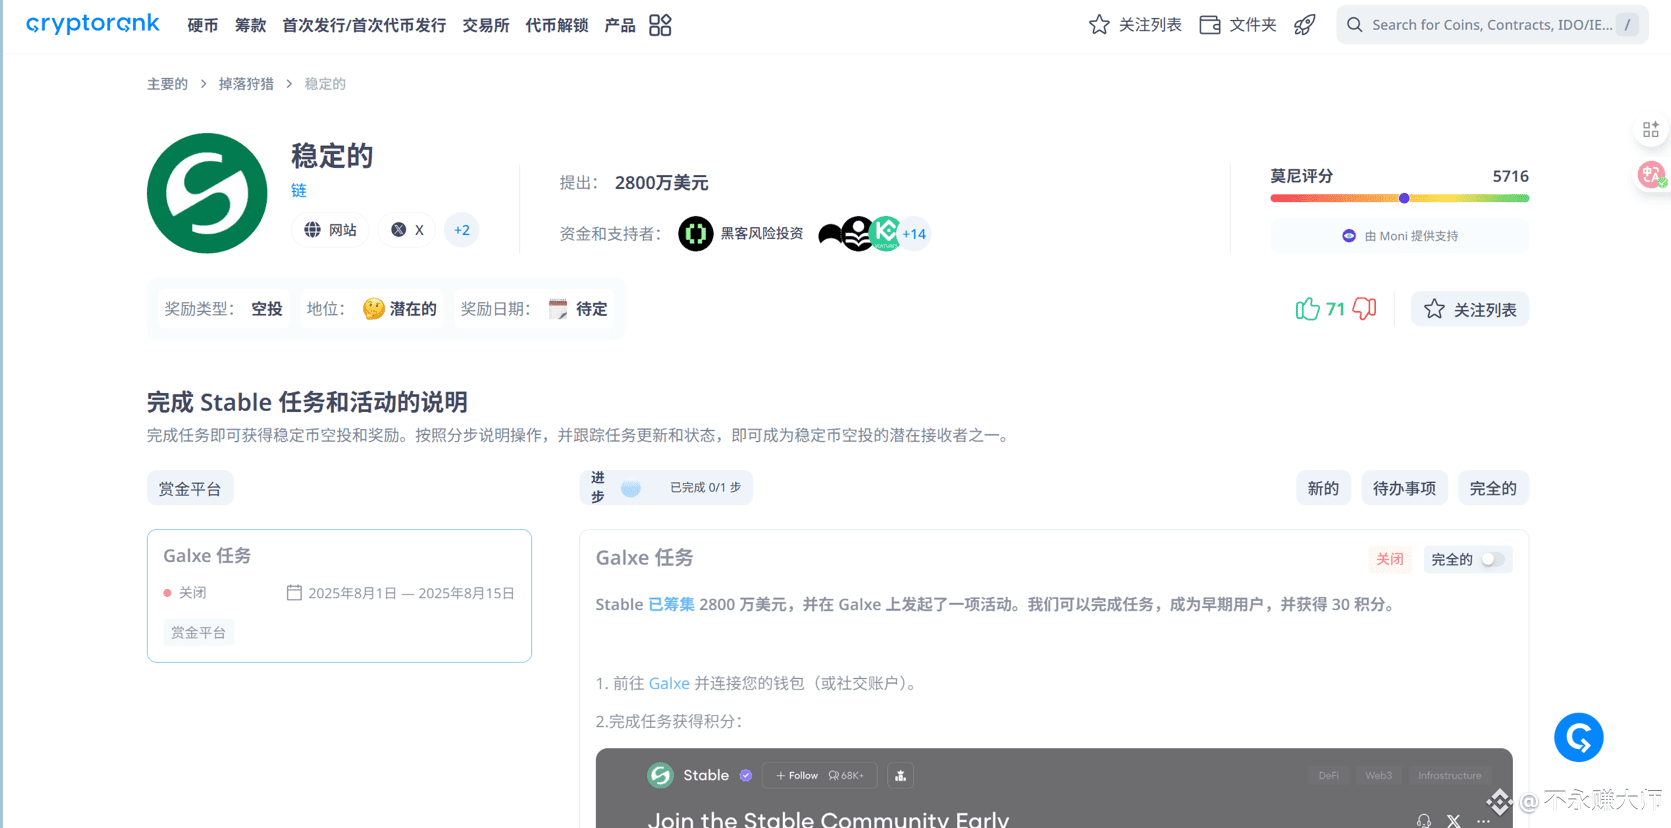The image size is (1671, 828).
Task: Click the Moni score gradient bar
Action: point(1400,198)
